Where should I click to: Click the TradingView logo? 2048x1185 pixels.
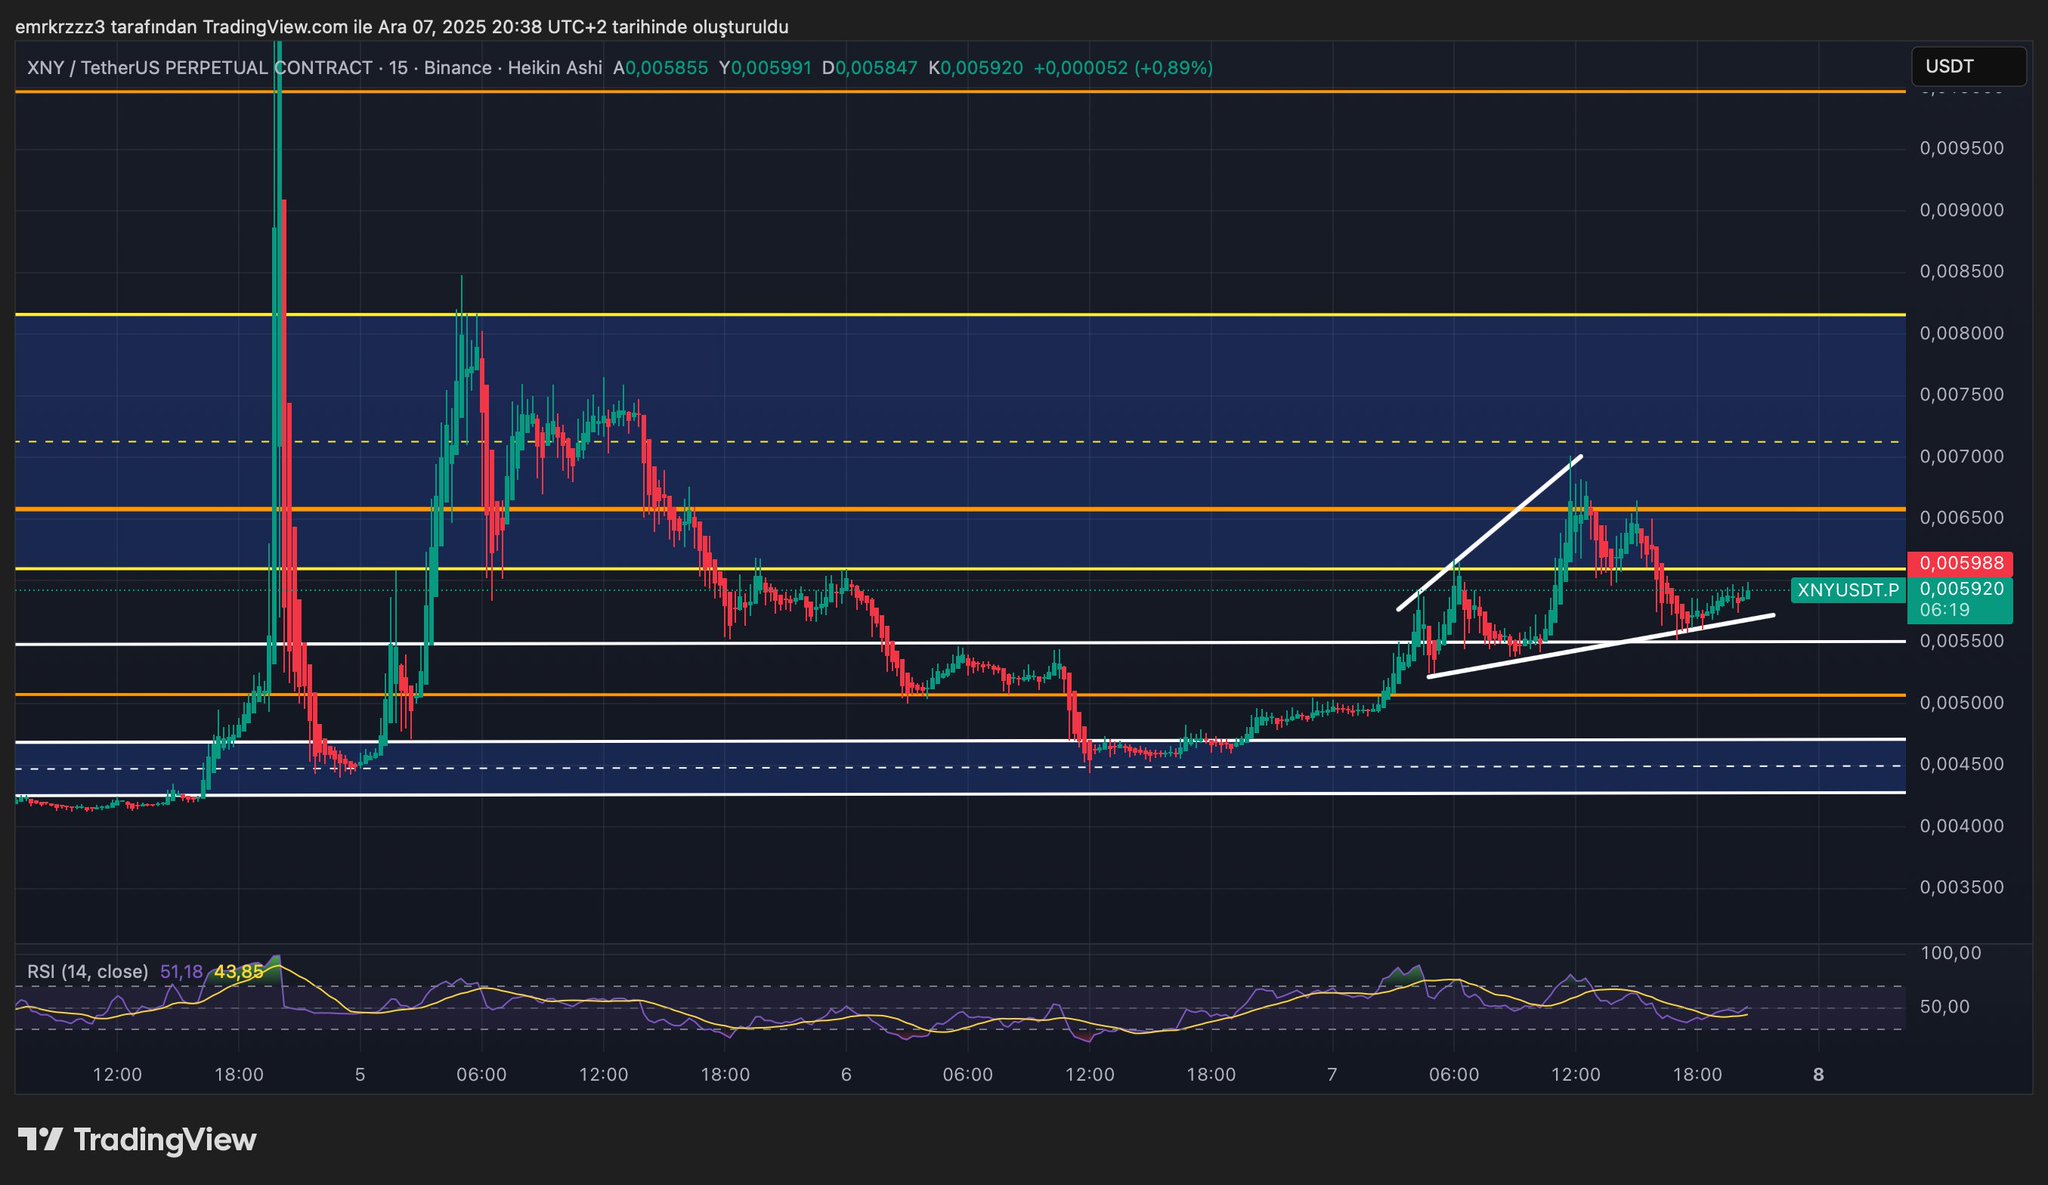click(x=137, y=1140)
